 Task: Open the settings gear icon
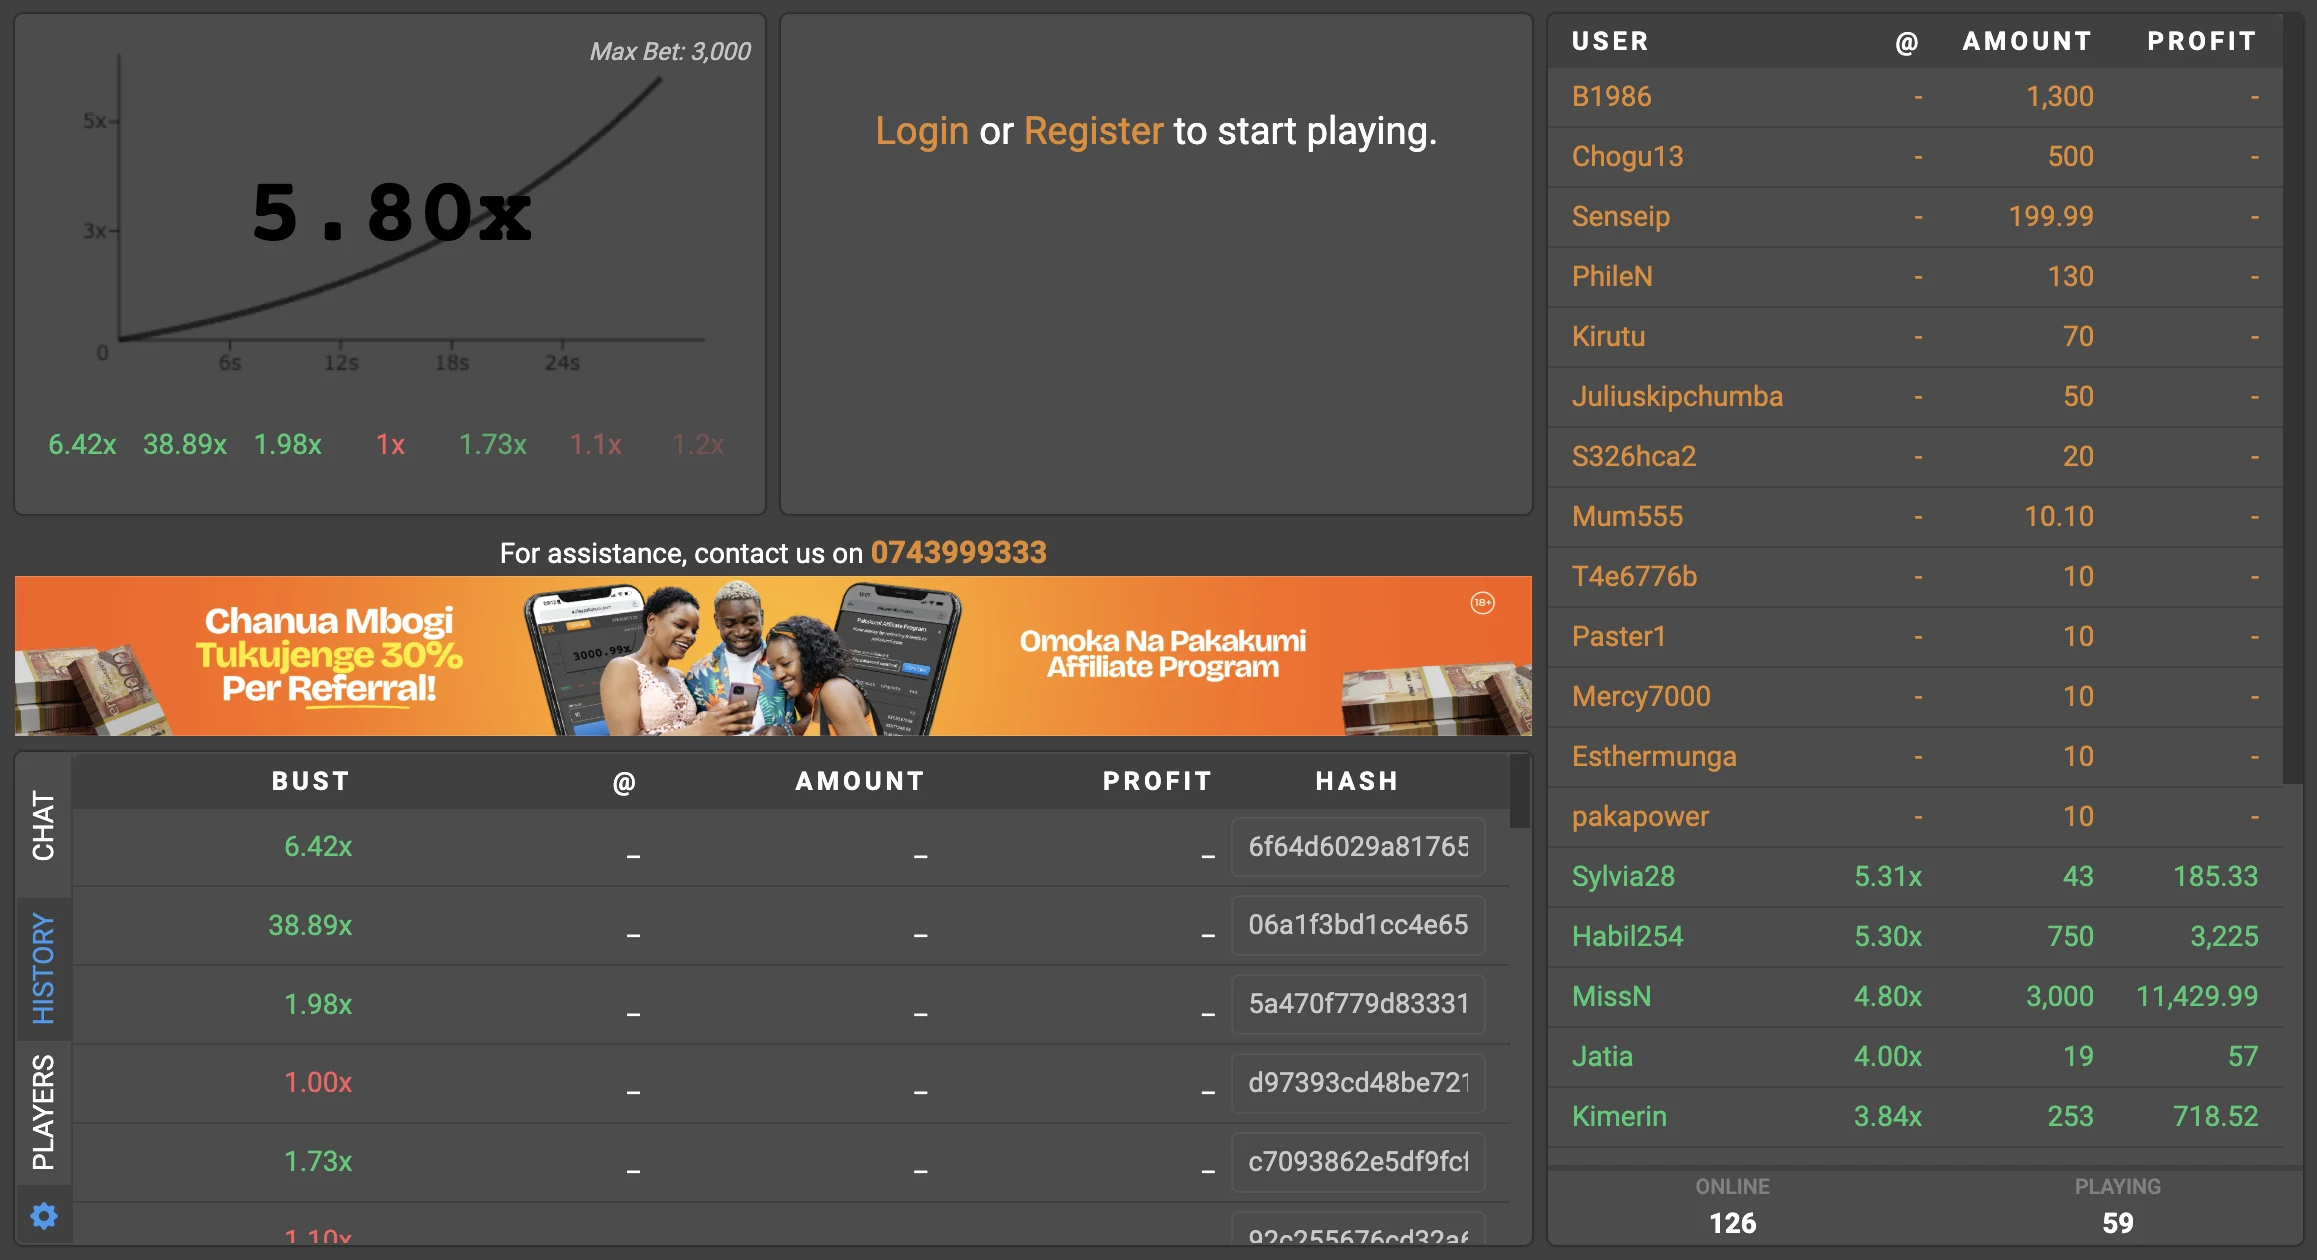[44, 1216]
